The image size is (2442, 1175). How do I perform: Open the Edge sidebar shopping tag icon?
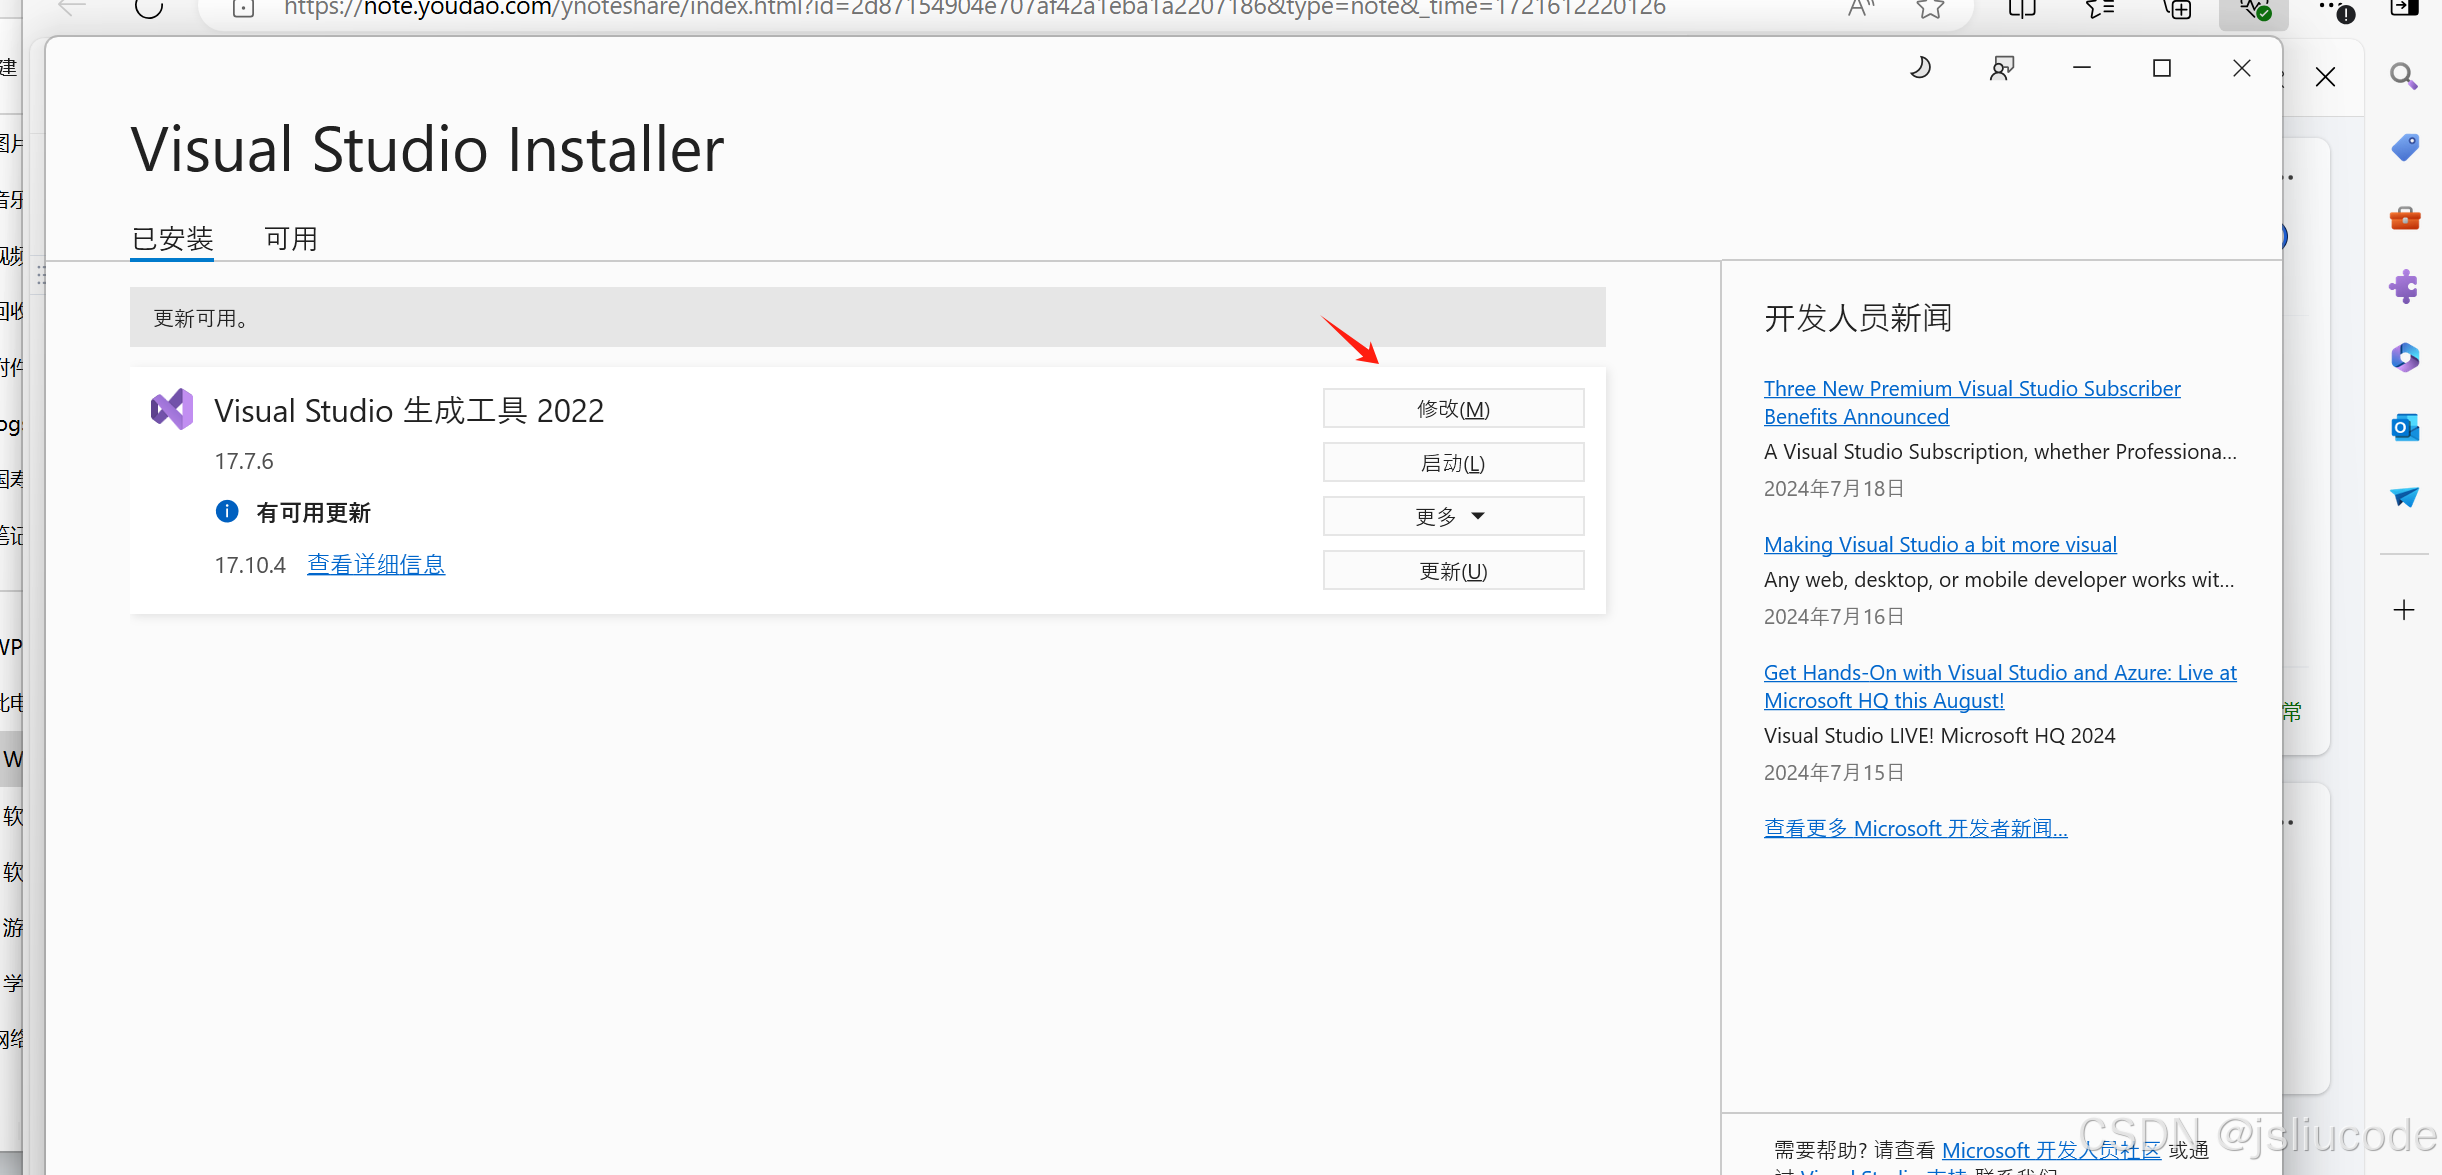(2404, 147)
